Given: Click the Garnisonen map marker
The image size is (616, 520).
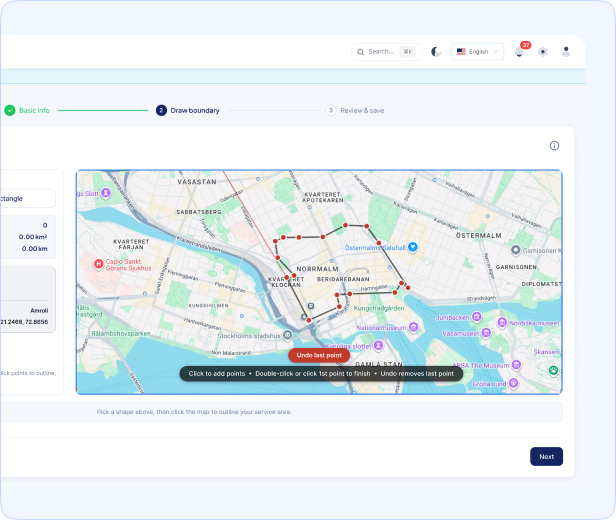Looking at the screenshot, I should click(x=515, y=250).
